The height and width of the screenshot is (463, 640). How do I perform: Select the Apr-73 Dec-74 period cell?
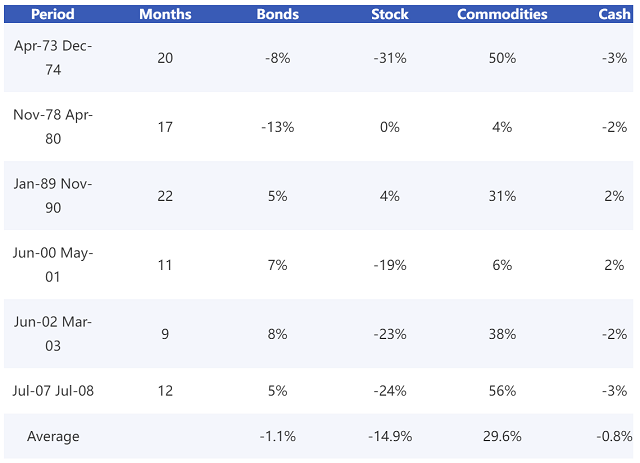coord(53,58)
